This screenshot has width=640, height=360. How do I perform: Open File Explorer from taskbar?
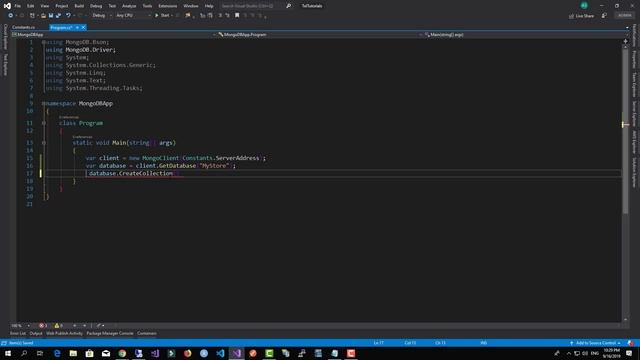click(73, 353)
